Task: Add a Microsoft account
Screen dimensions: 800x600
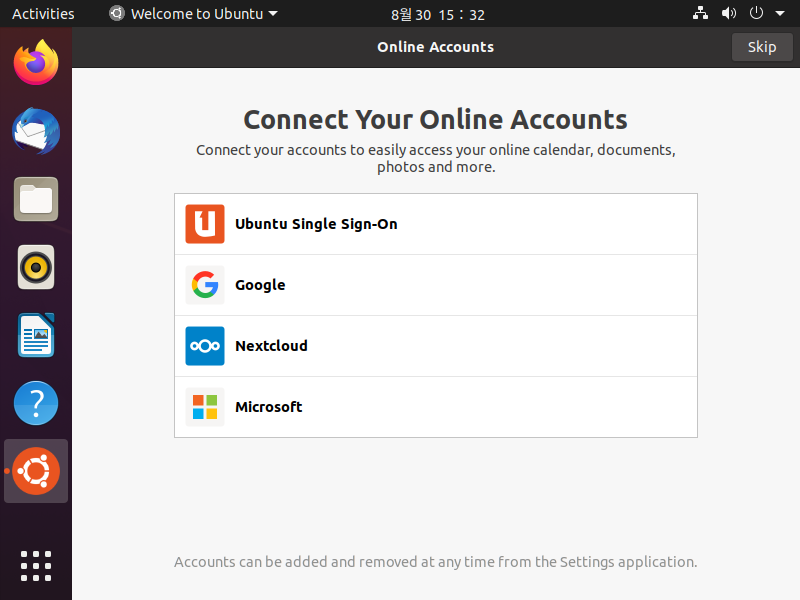Action: pyautogui.click(x=436, y=407)
